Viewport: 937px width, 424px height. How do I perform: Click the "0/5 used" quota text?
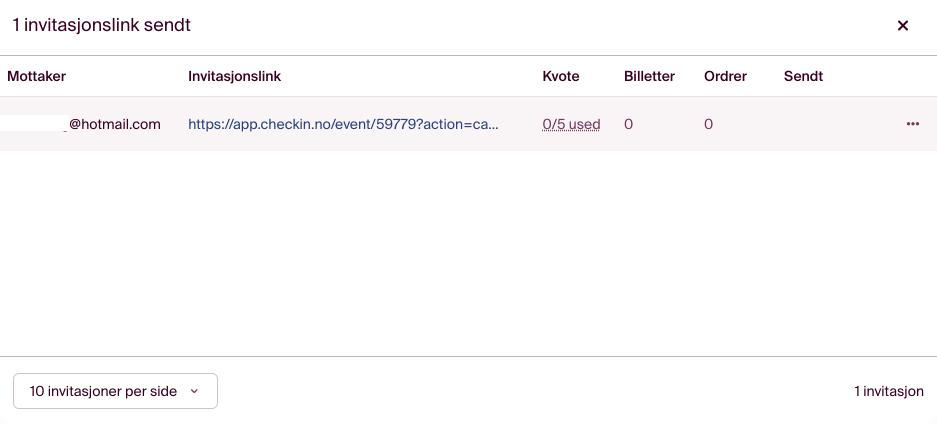[571, 125]
